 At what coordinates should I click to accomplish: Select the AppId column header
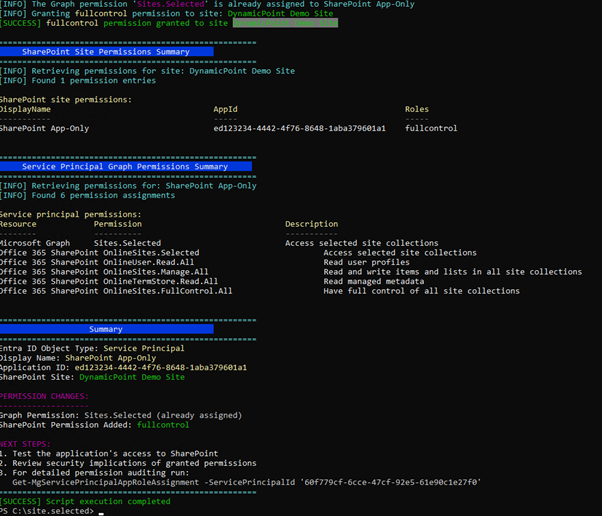tap(225, 109)
